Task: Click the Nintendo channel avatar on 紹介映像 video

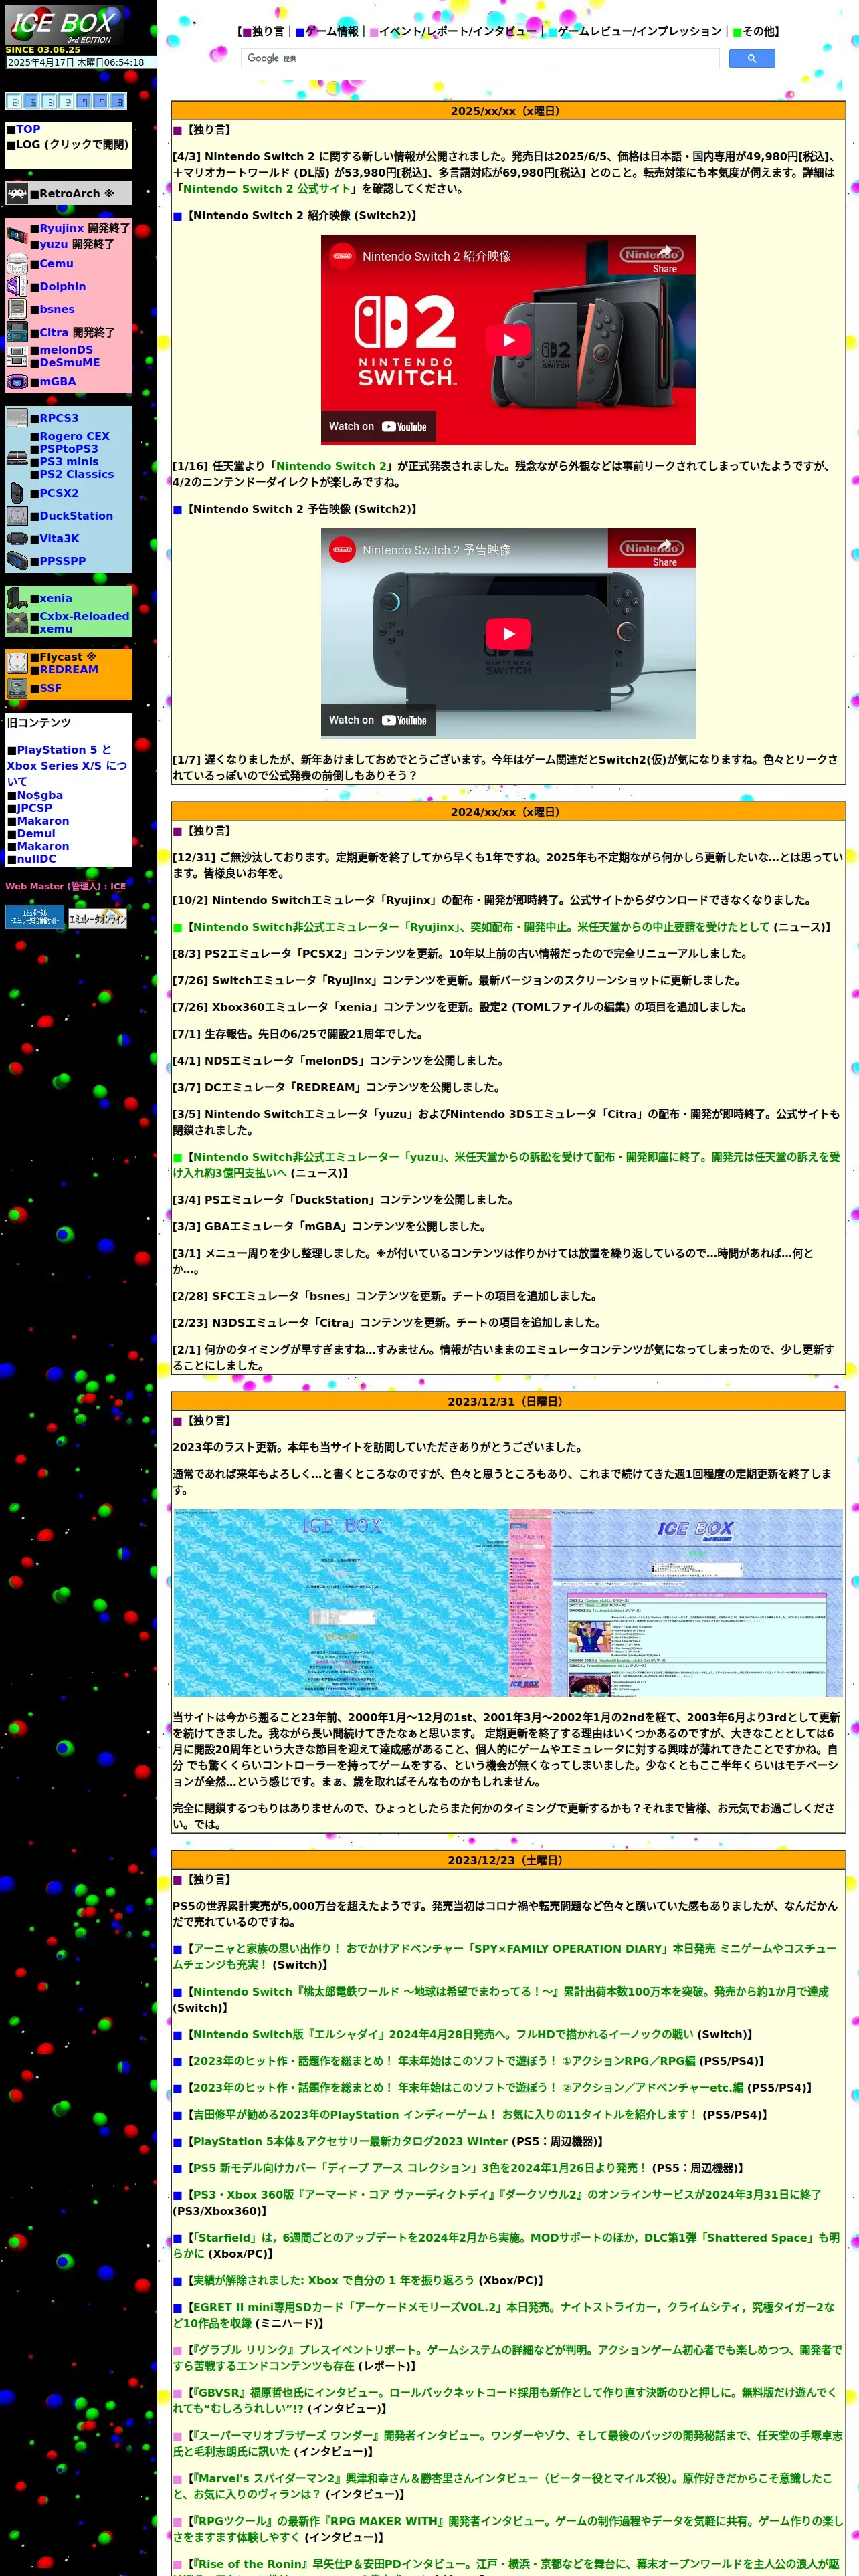Action: coord(343,256)
